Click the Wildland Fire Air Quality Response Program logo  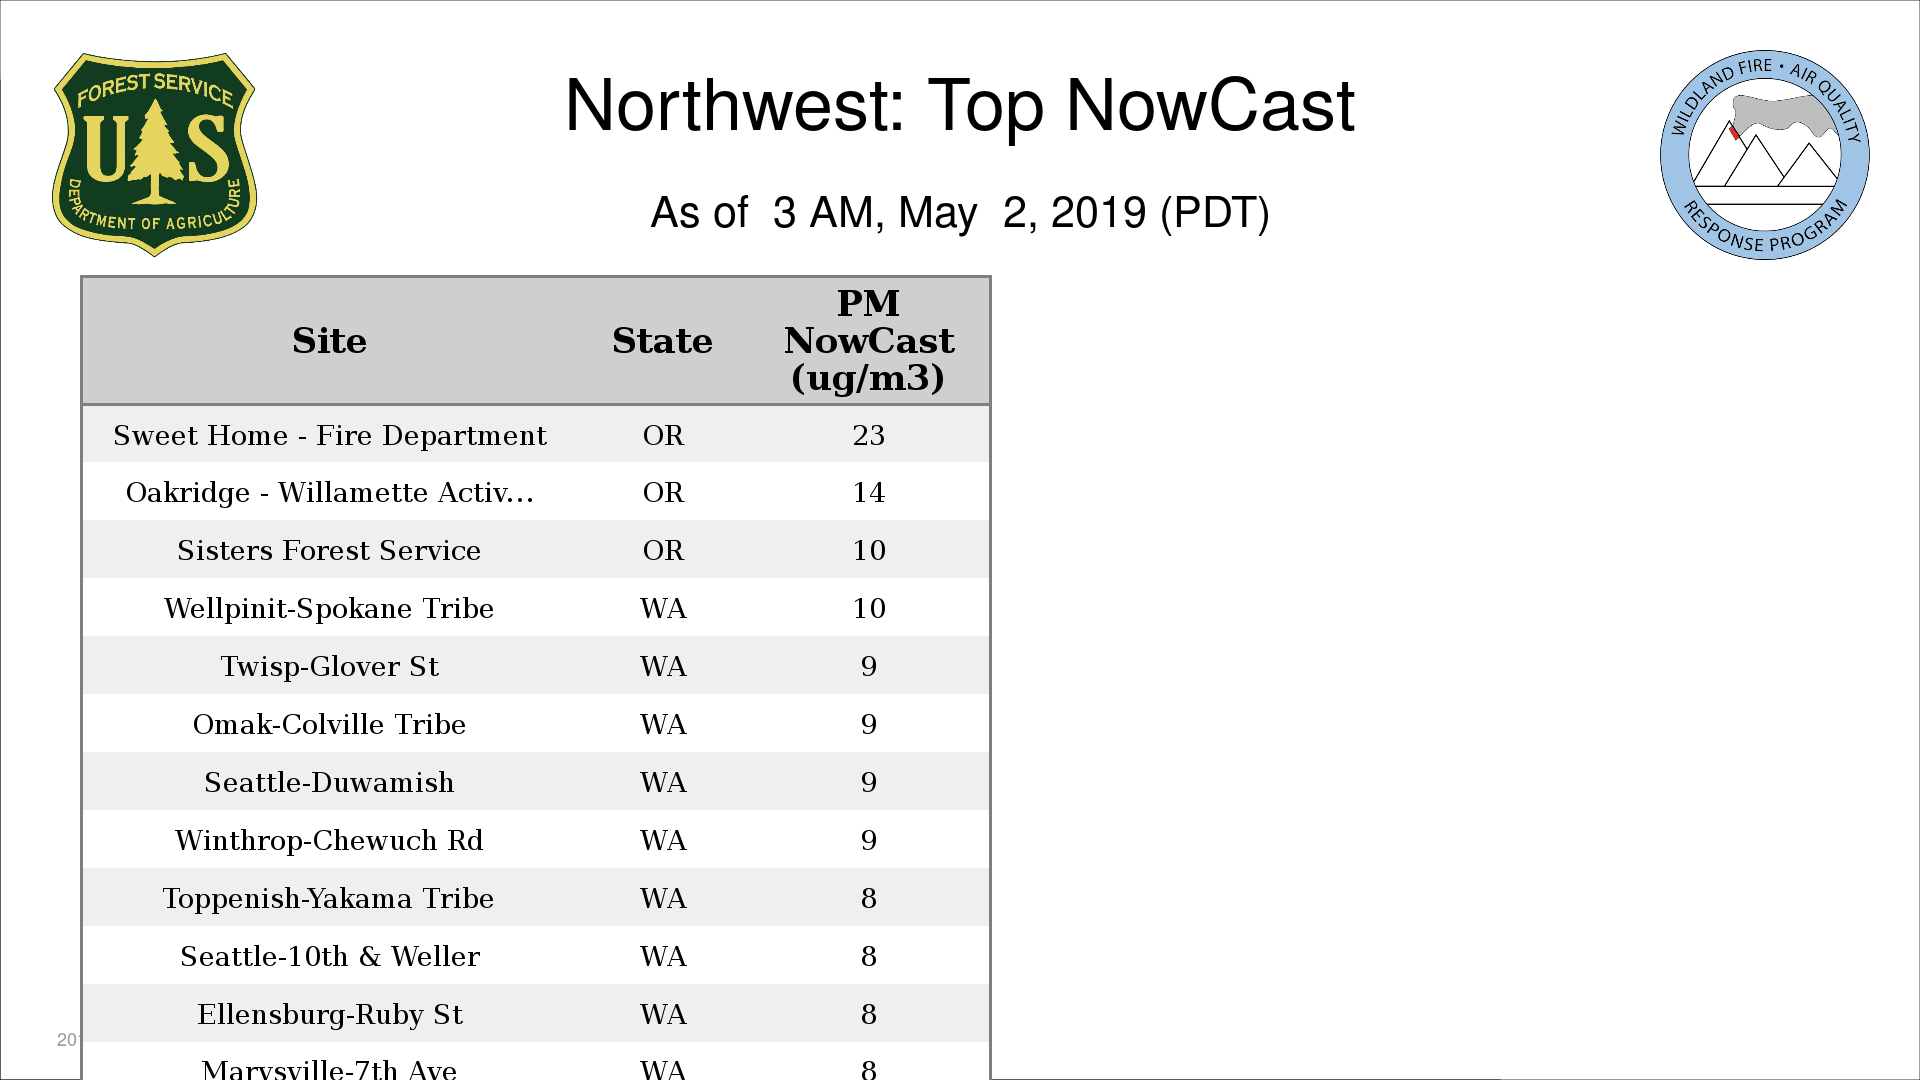1764,155
